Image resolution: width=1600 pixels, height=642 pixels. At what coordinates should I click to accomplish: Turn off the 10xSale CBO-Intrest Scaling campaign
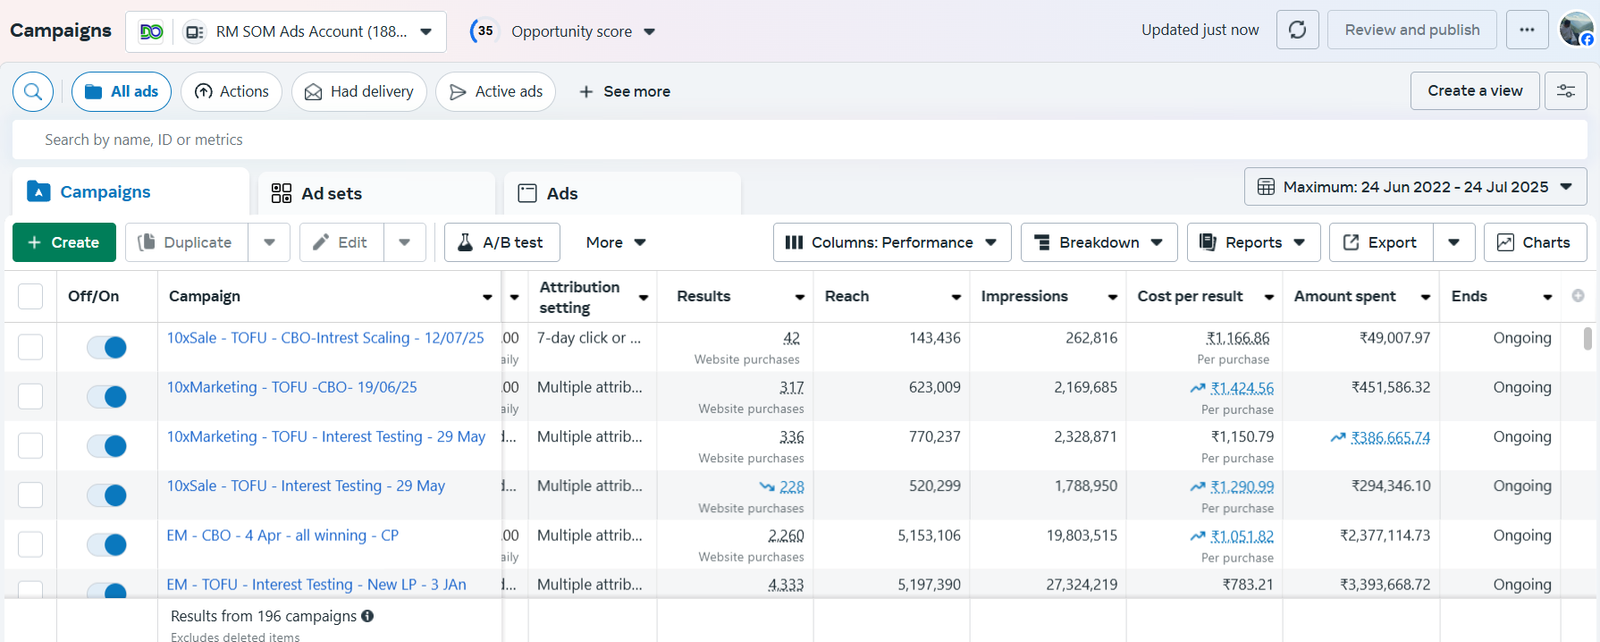107,347
